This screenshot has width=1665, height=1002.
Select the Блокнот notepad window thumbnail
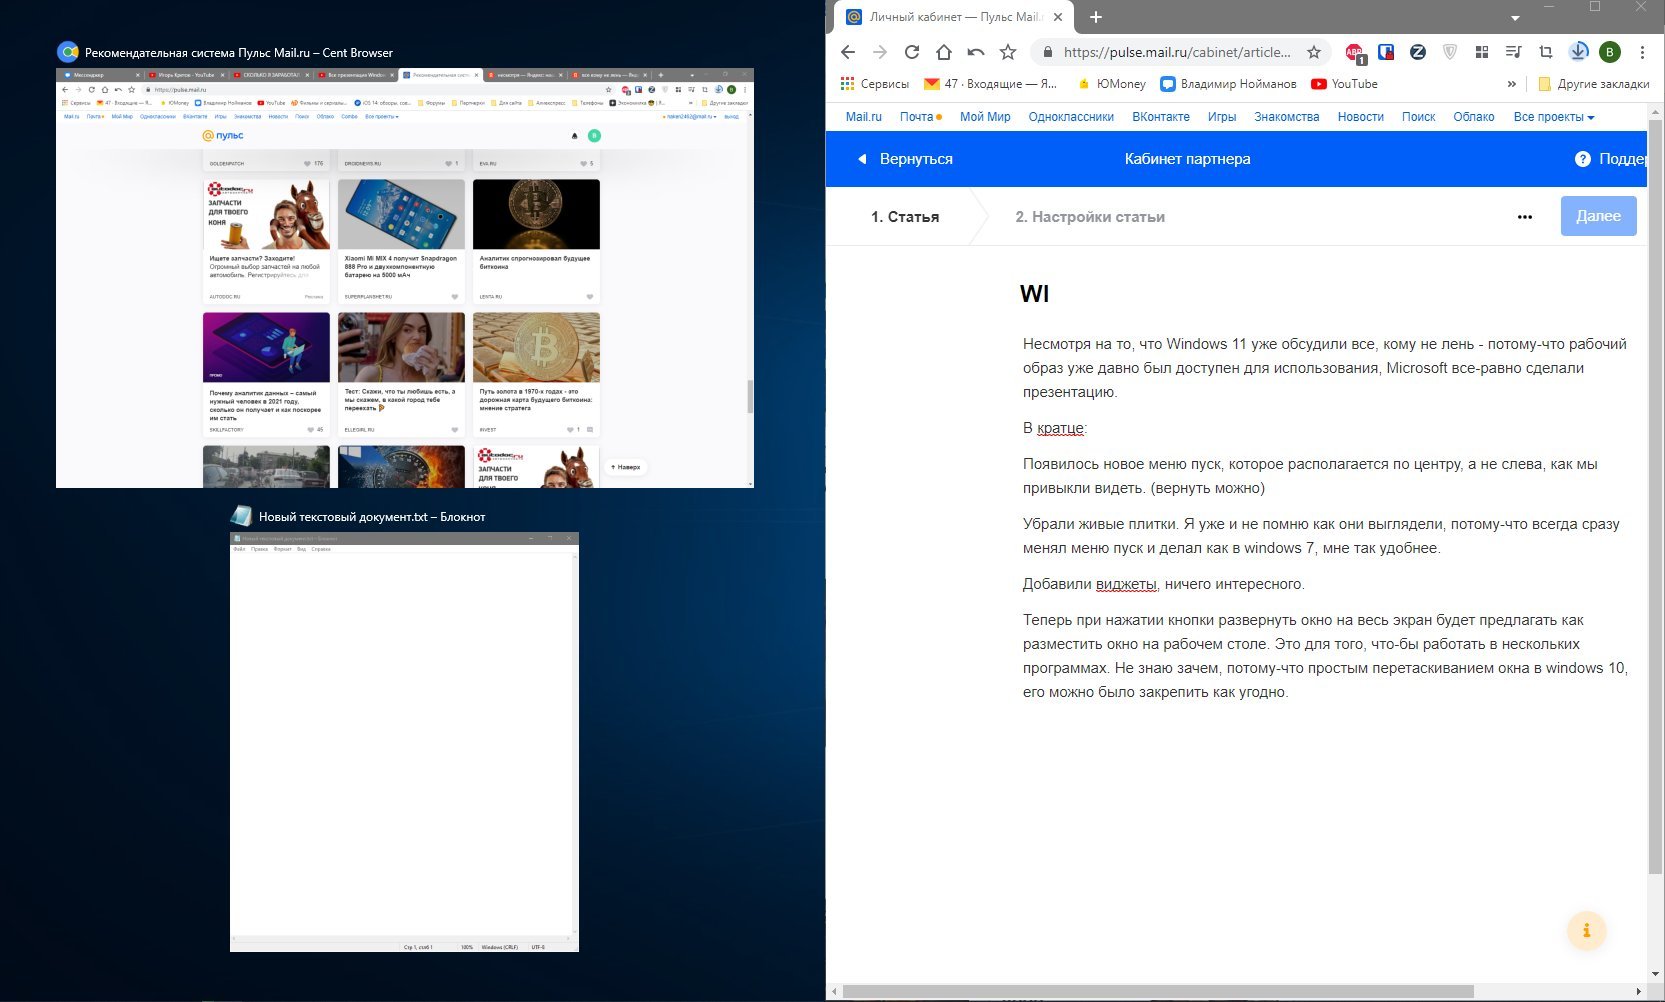(x=404, y=742)
